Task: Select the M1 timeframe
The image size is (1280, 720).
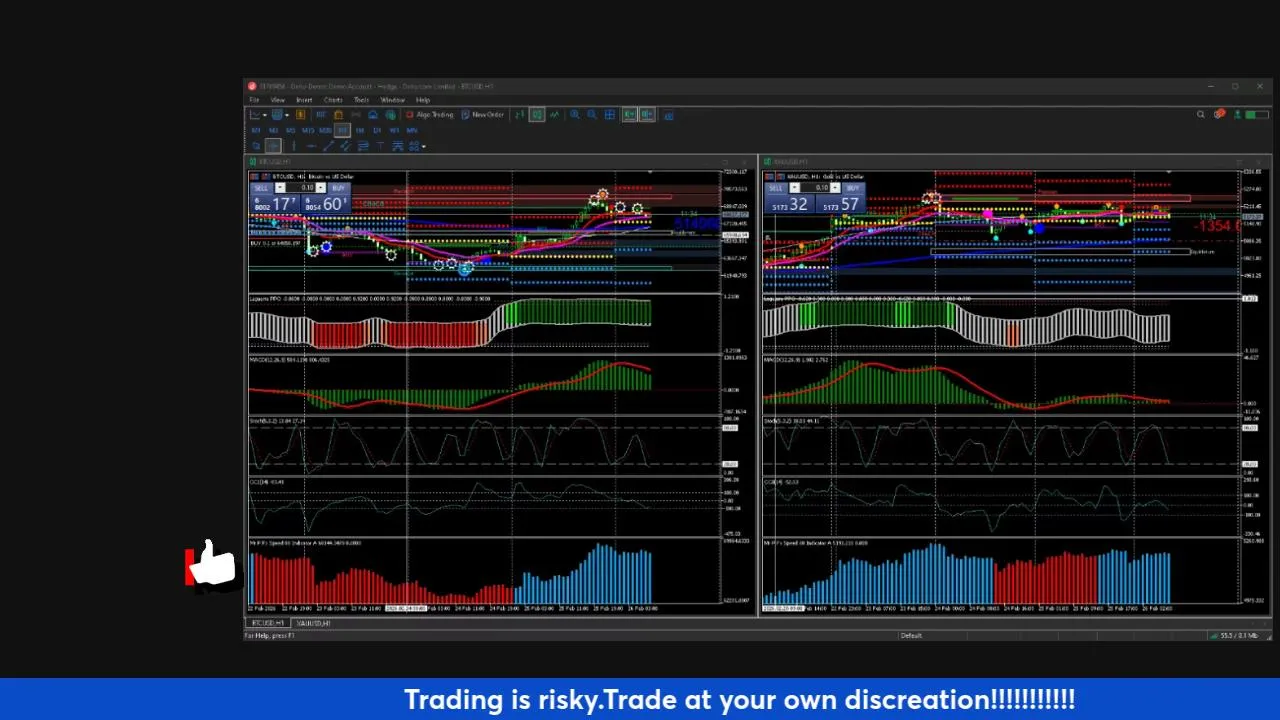Action: click(x=256, y=130)
